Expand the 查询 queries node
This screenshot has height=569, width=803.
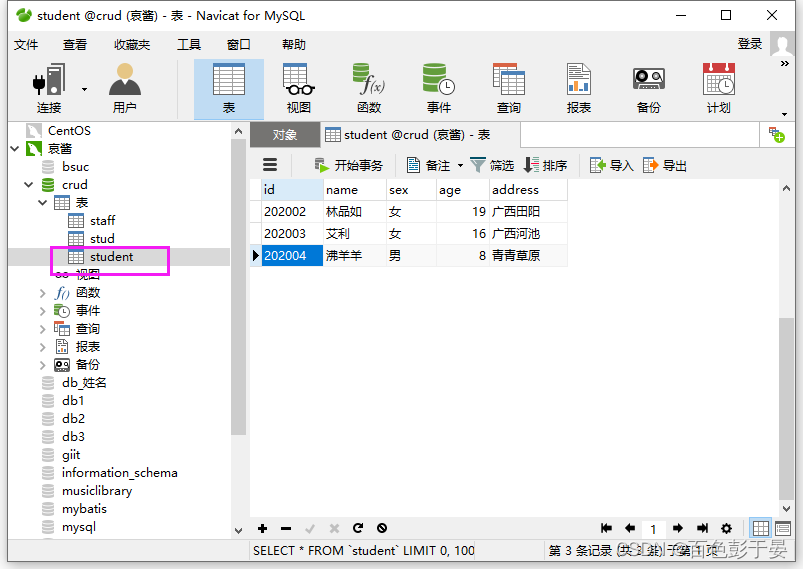(x=43, y=329)
